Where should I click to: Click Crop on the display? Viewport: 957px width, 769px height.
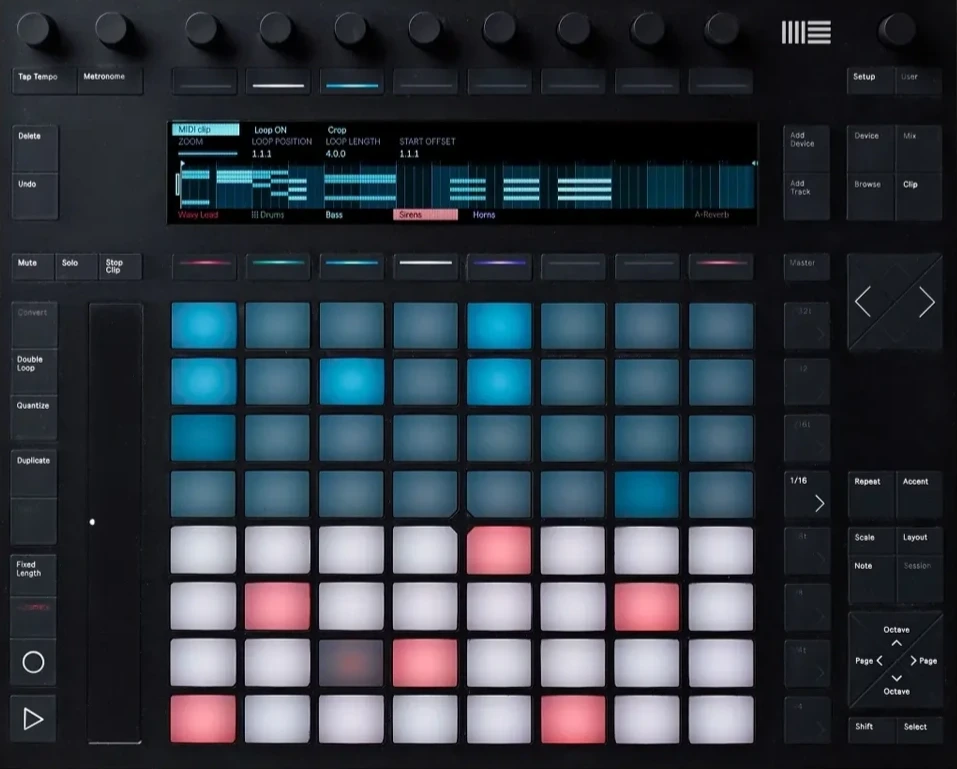pyautogui.click(x=337, y=130)
